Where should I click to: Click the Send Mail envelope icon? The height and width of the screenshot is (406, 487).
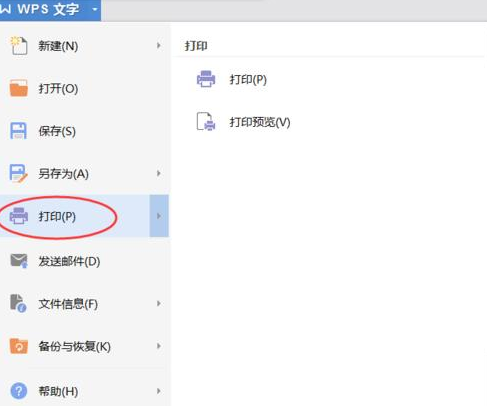(19, 261)
